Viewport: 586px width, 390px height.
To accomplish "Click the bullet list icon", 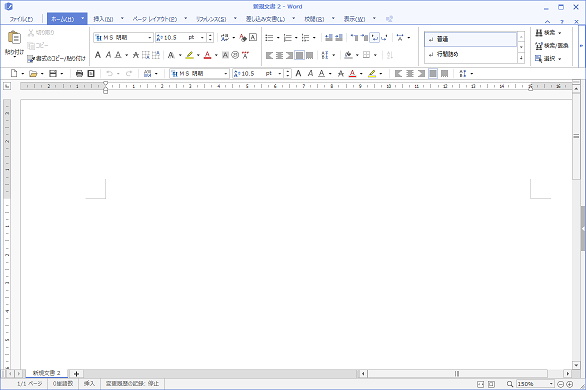I will click(x=269, y=38).
